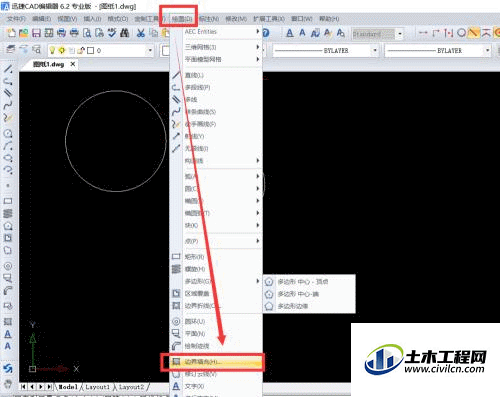
Task: Click the Copy toolbar icon
Action: pyautogui.click(x=154, y=33)
